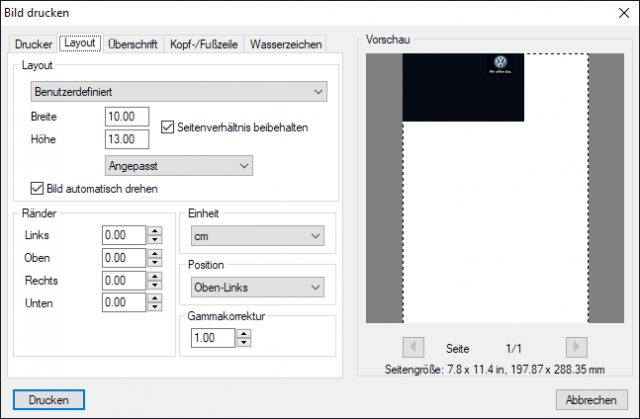Decrease the Unten margin with down arrow
Image resolution: width=640 pixels, height=419 pixels.
(155, 307)
